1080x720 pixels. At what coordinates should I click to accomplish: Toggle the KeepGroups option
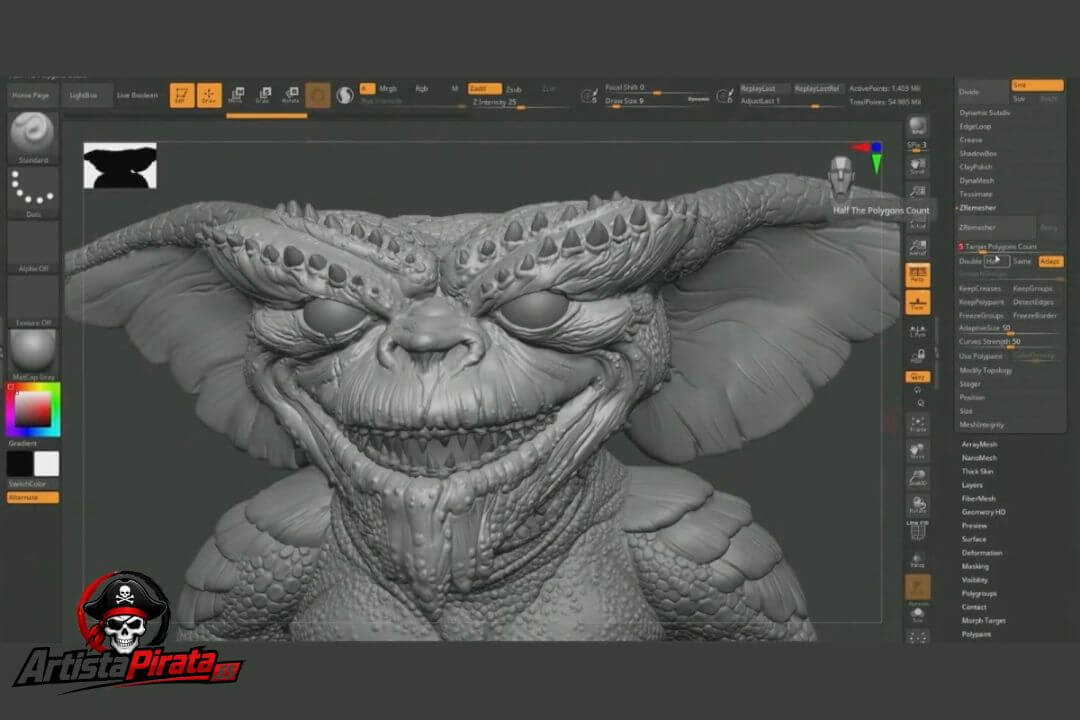coord(1033,289)
